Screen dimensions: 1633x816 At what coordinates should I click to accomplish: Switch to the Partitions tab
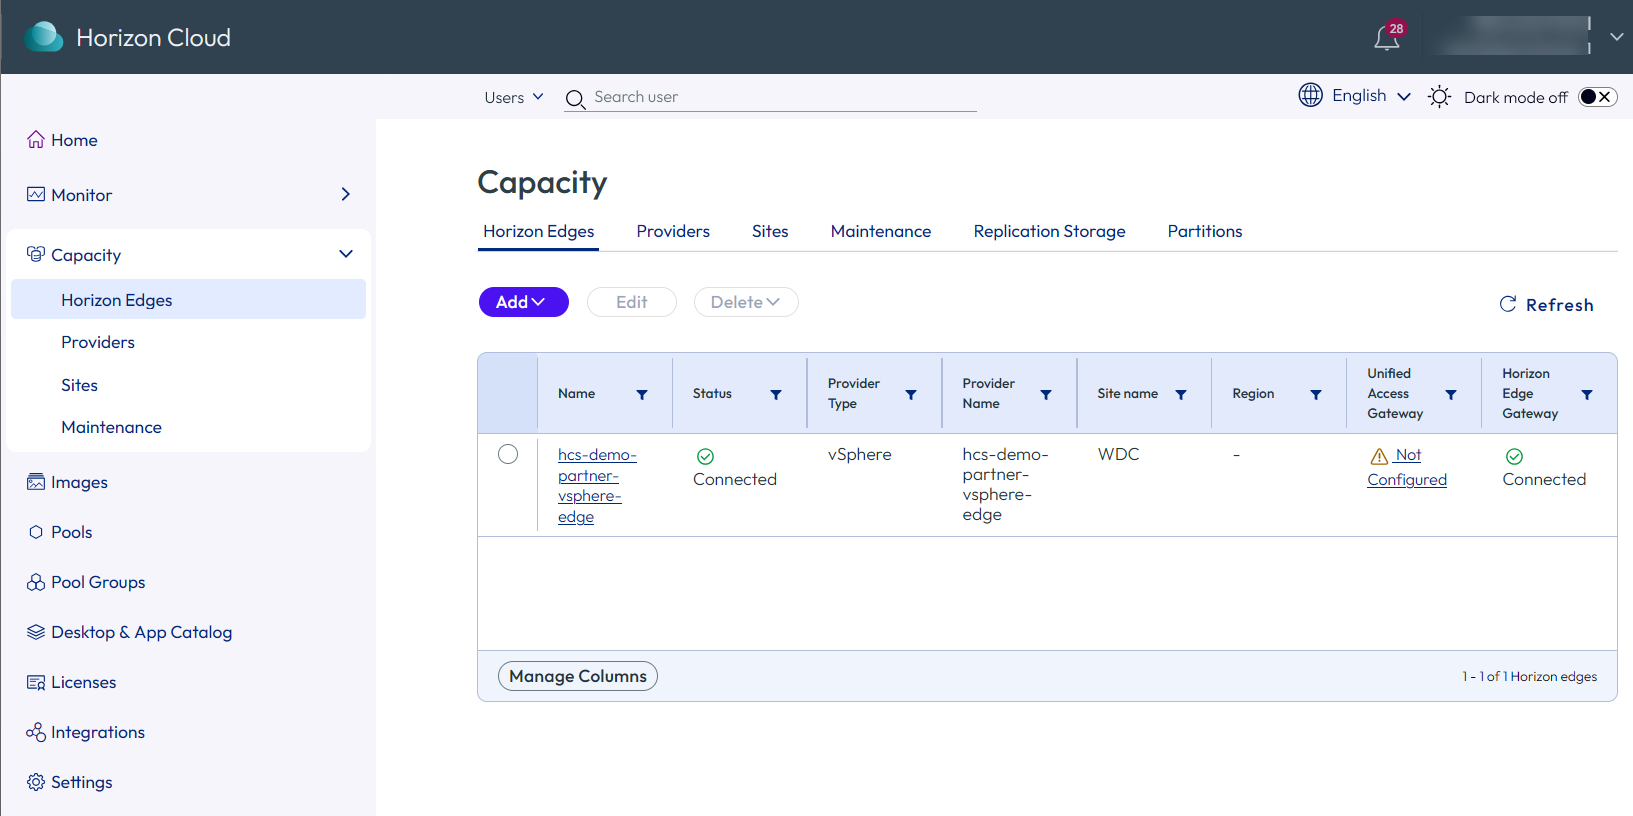tap(1205, 231)
